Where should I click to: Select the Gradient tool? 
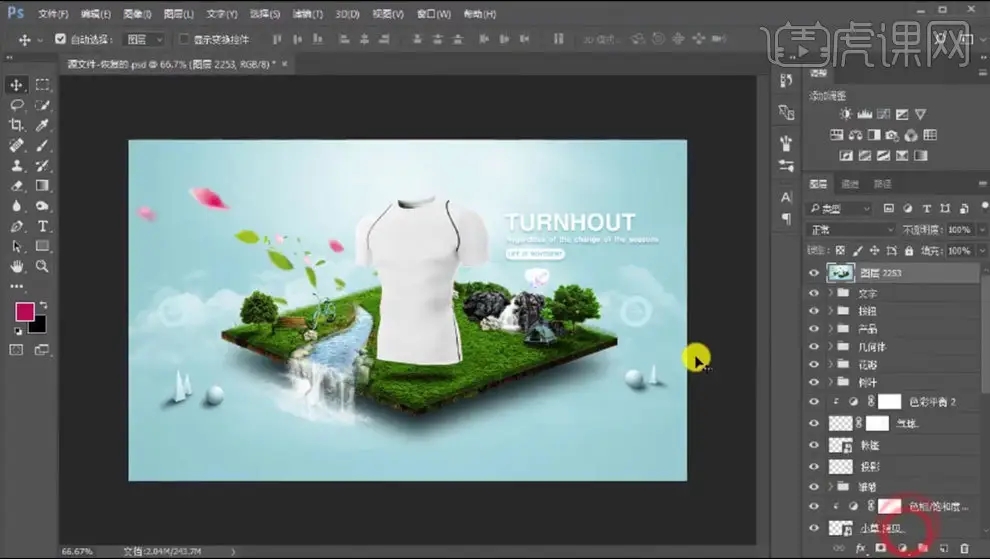[42, 186]
